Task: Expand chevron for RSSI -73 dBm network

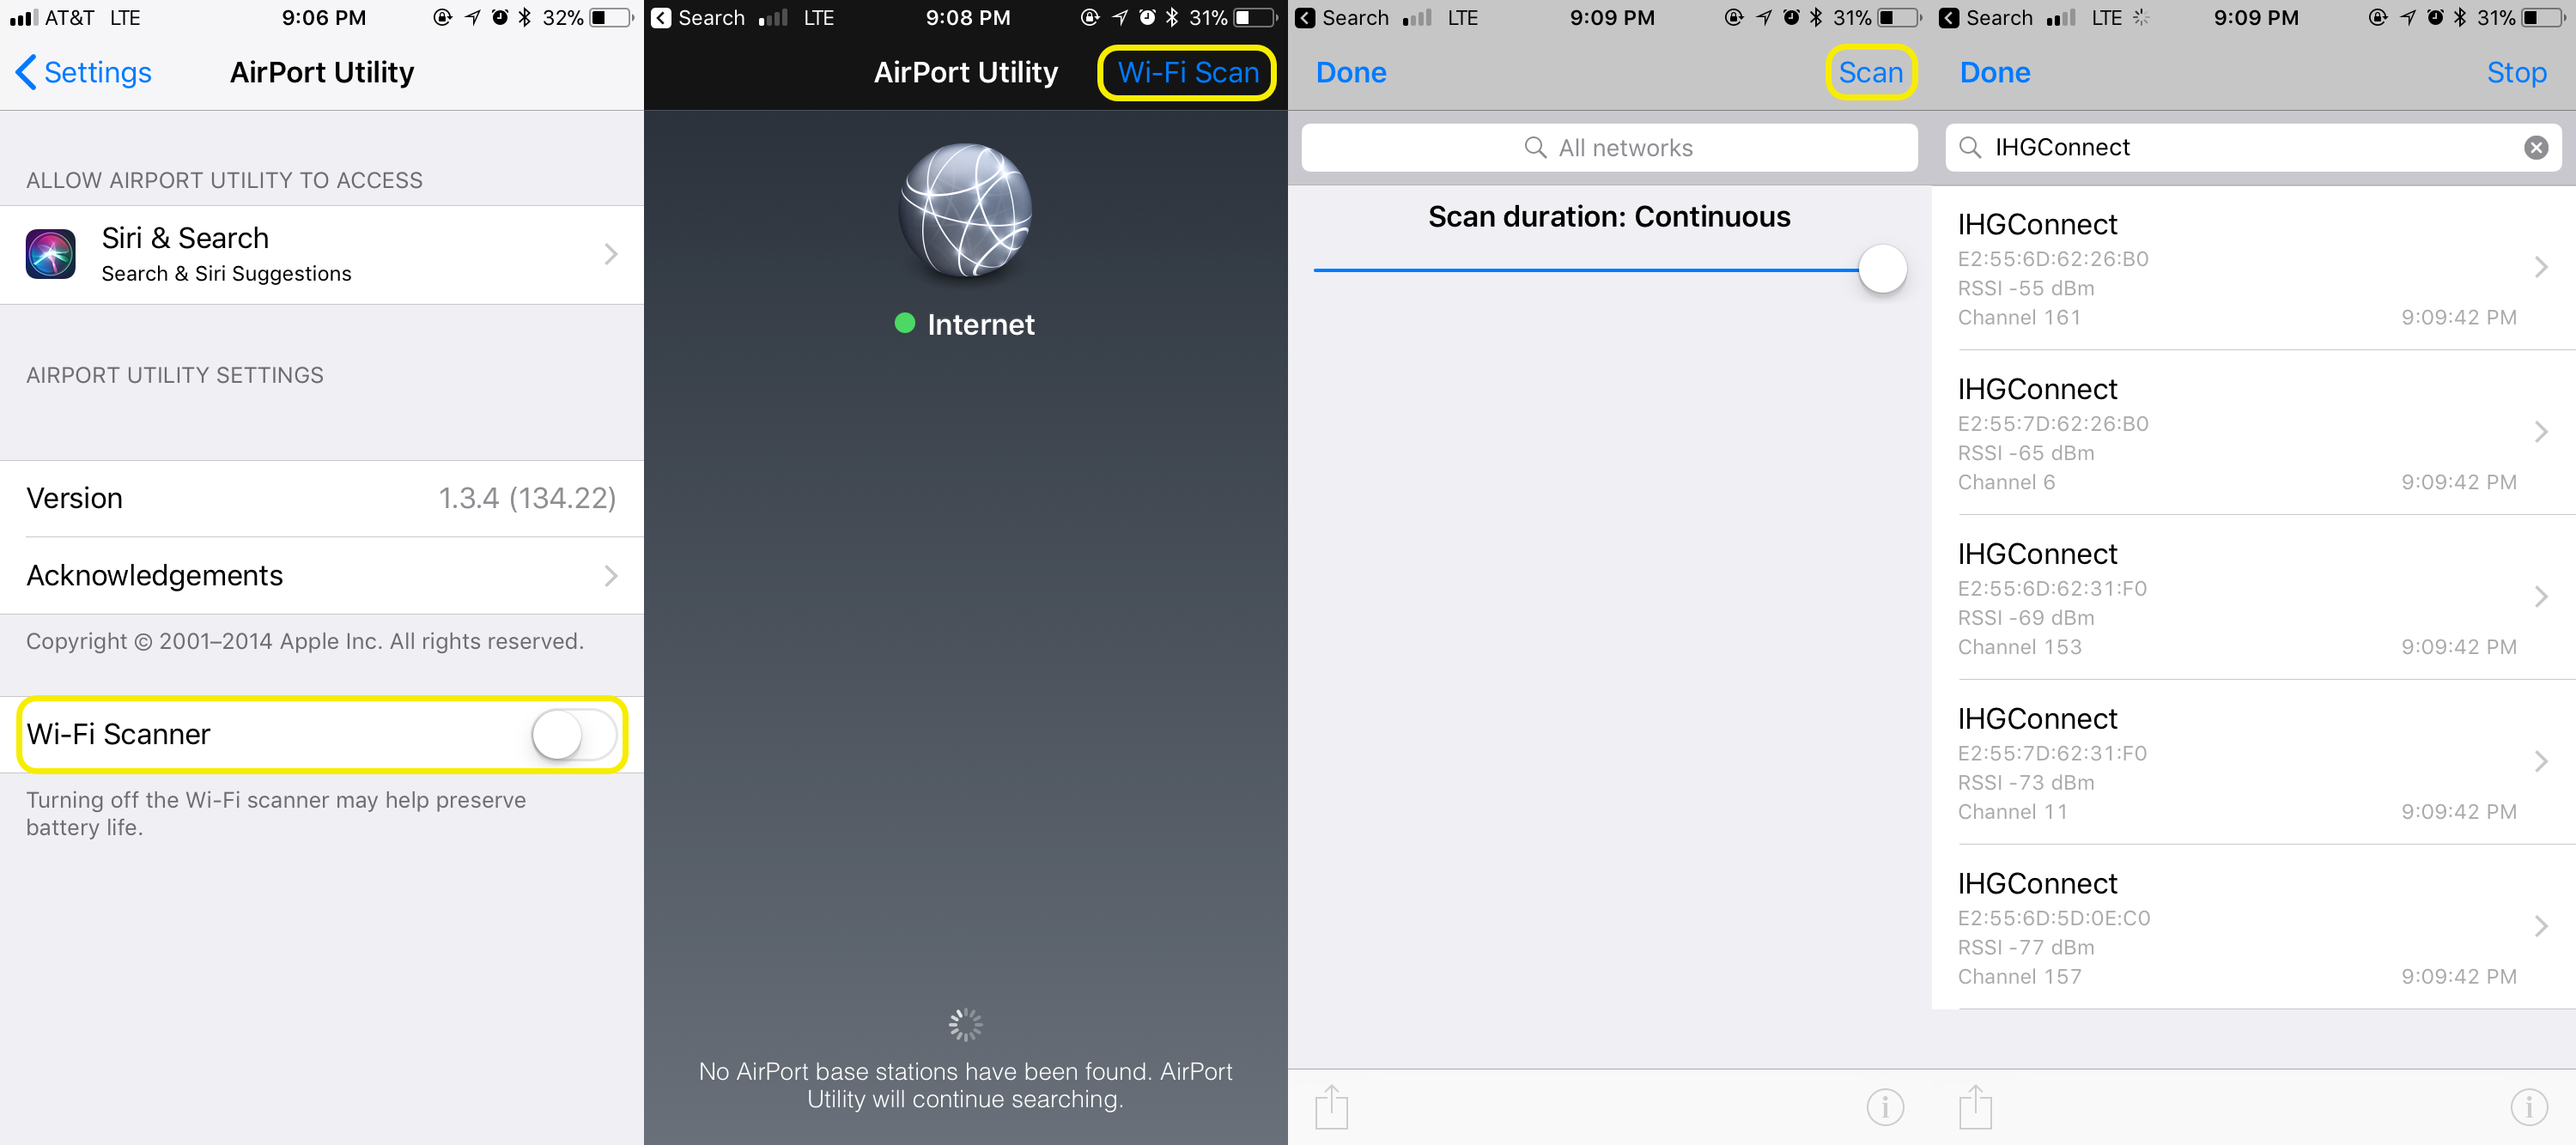Action: (x=2541, y=762)
